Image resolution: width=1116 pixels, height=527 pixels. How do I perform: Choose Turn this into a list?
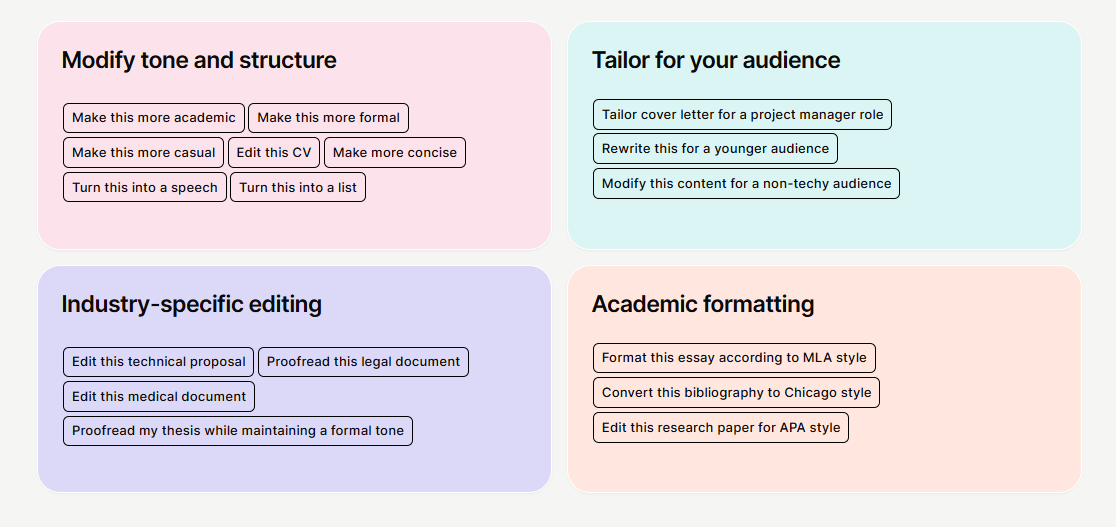[298, 188]
